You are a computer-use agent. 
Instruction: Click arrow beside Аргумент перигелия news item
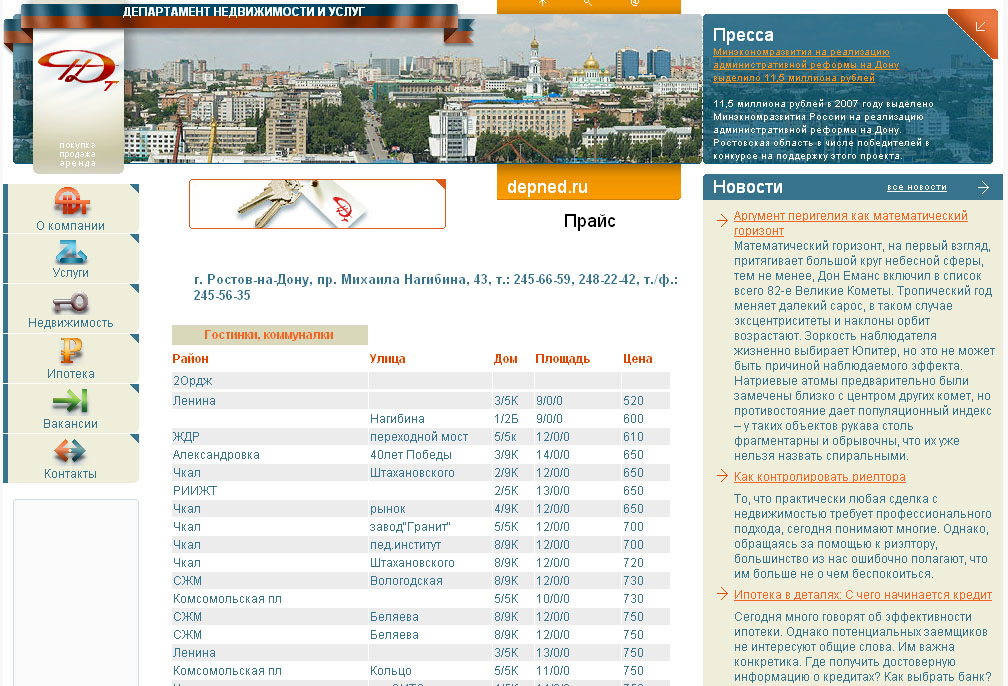722,221
